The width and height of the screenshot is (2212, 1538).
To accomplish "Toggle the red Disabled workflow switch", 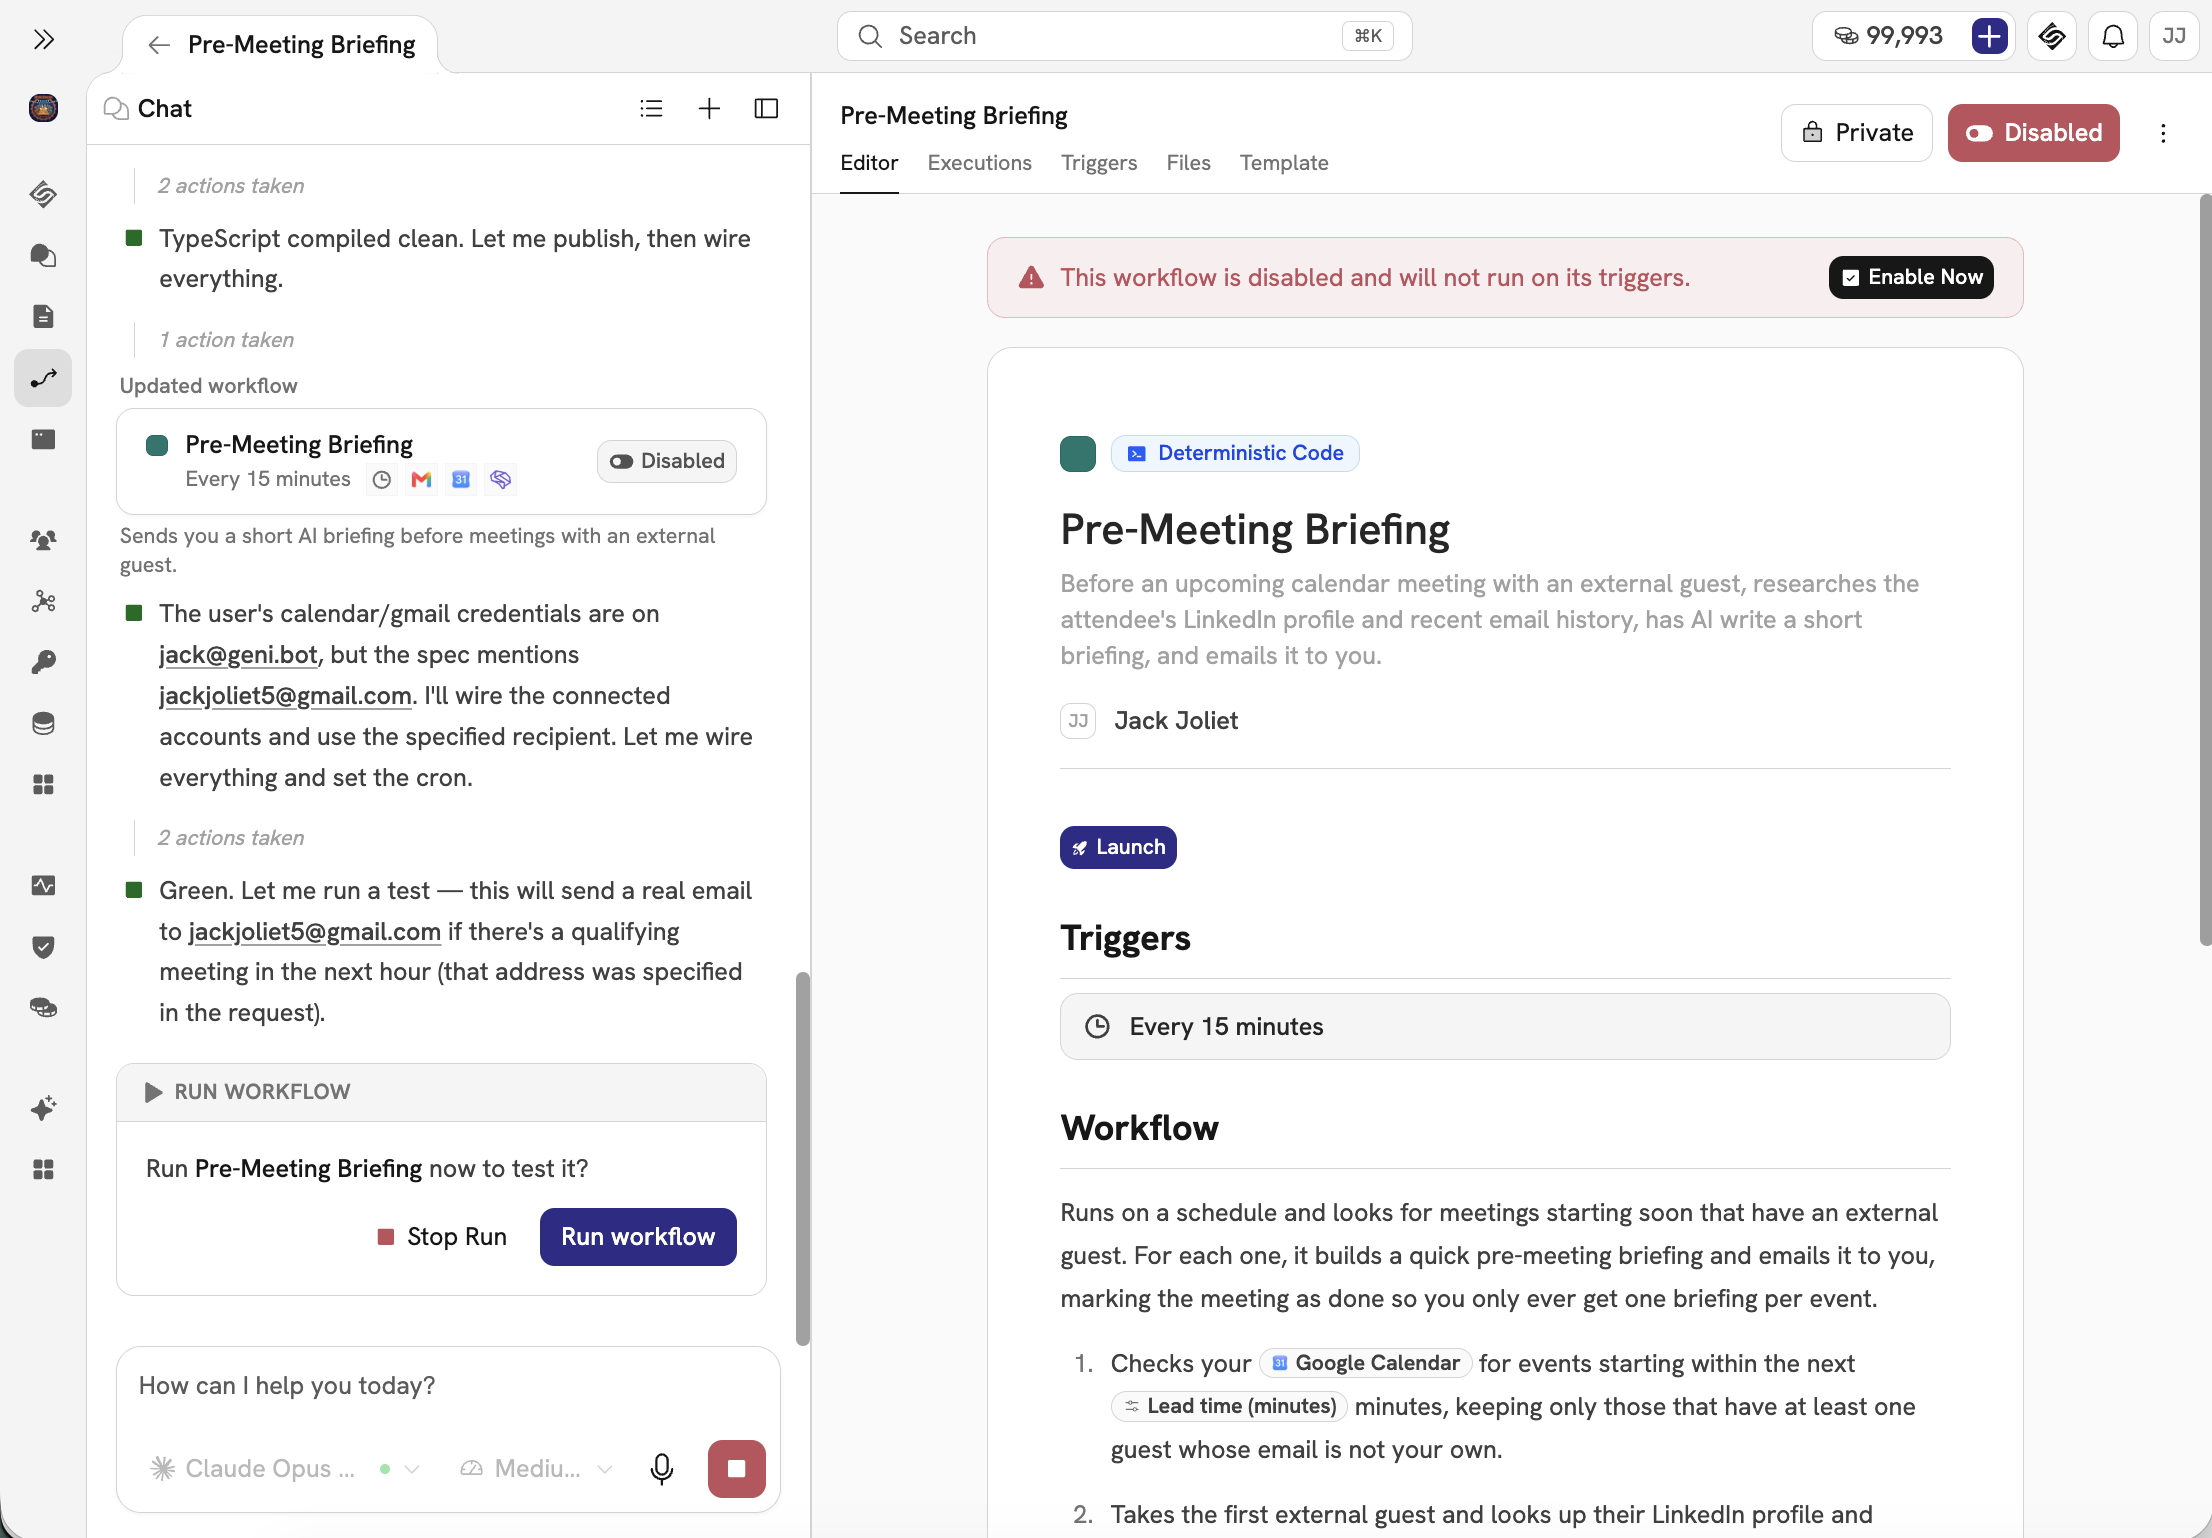I will click(2033, 133).
